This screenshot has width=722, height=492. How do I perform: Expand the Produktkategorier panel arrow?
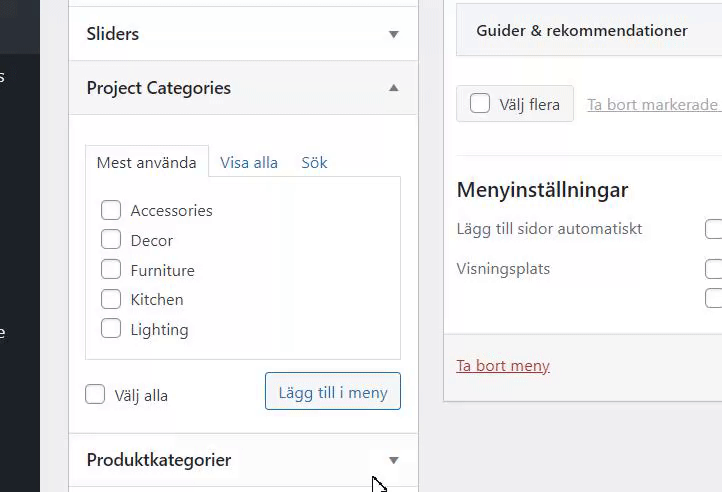click(393, 460)
